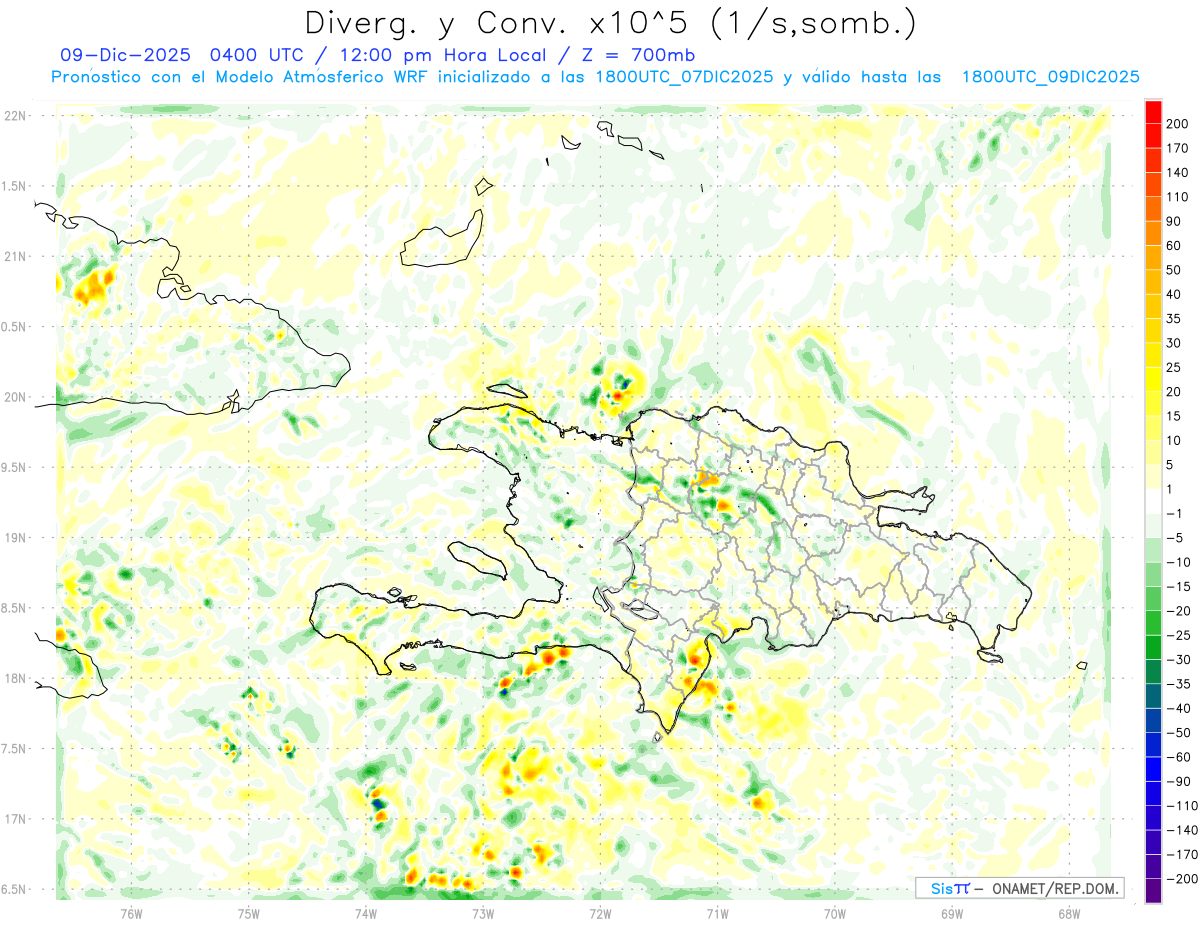Click the "0.5N" latitude label

(14, 327)
